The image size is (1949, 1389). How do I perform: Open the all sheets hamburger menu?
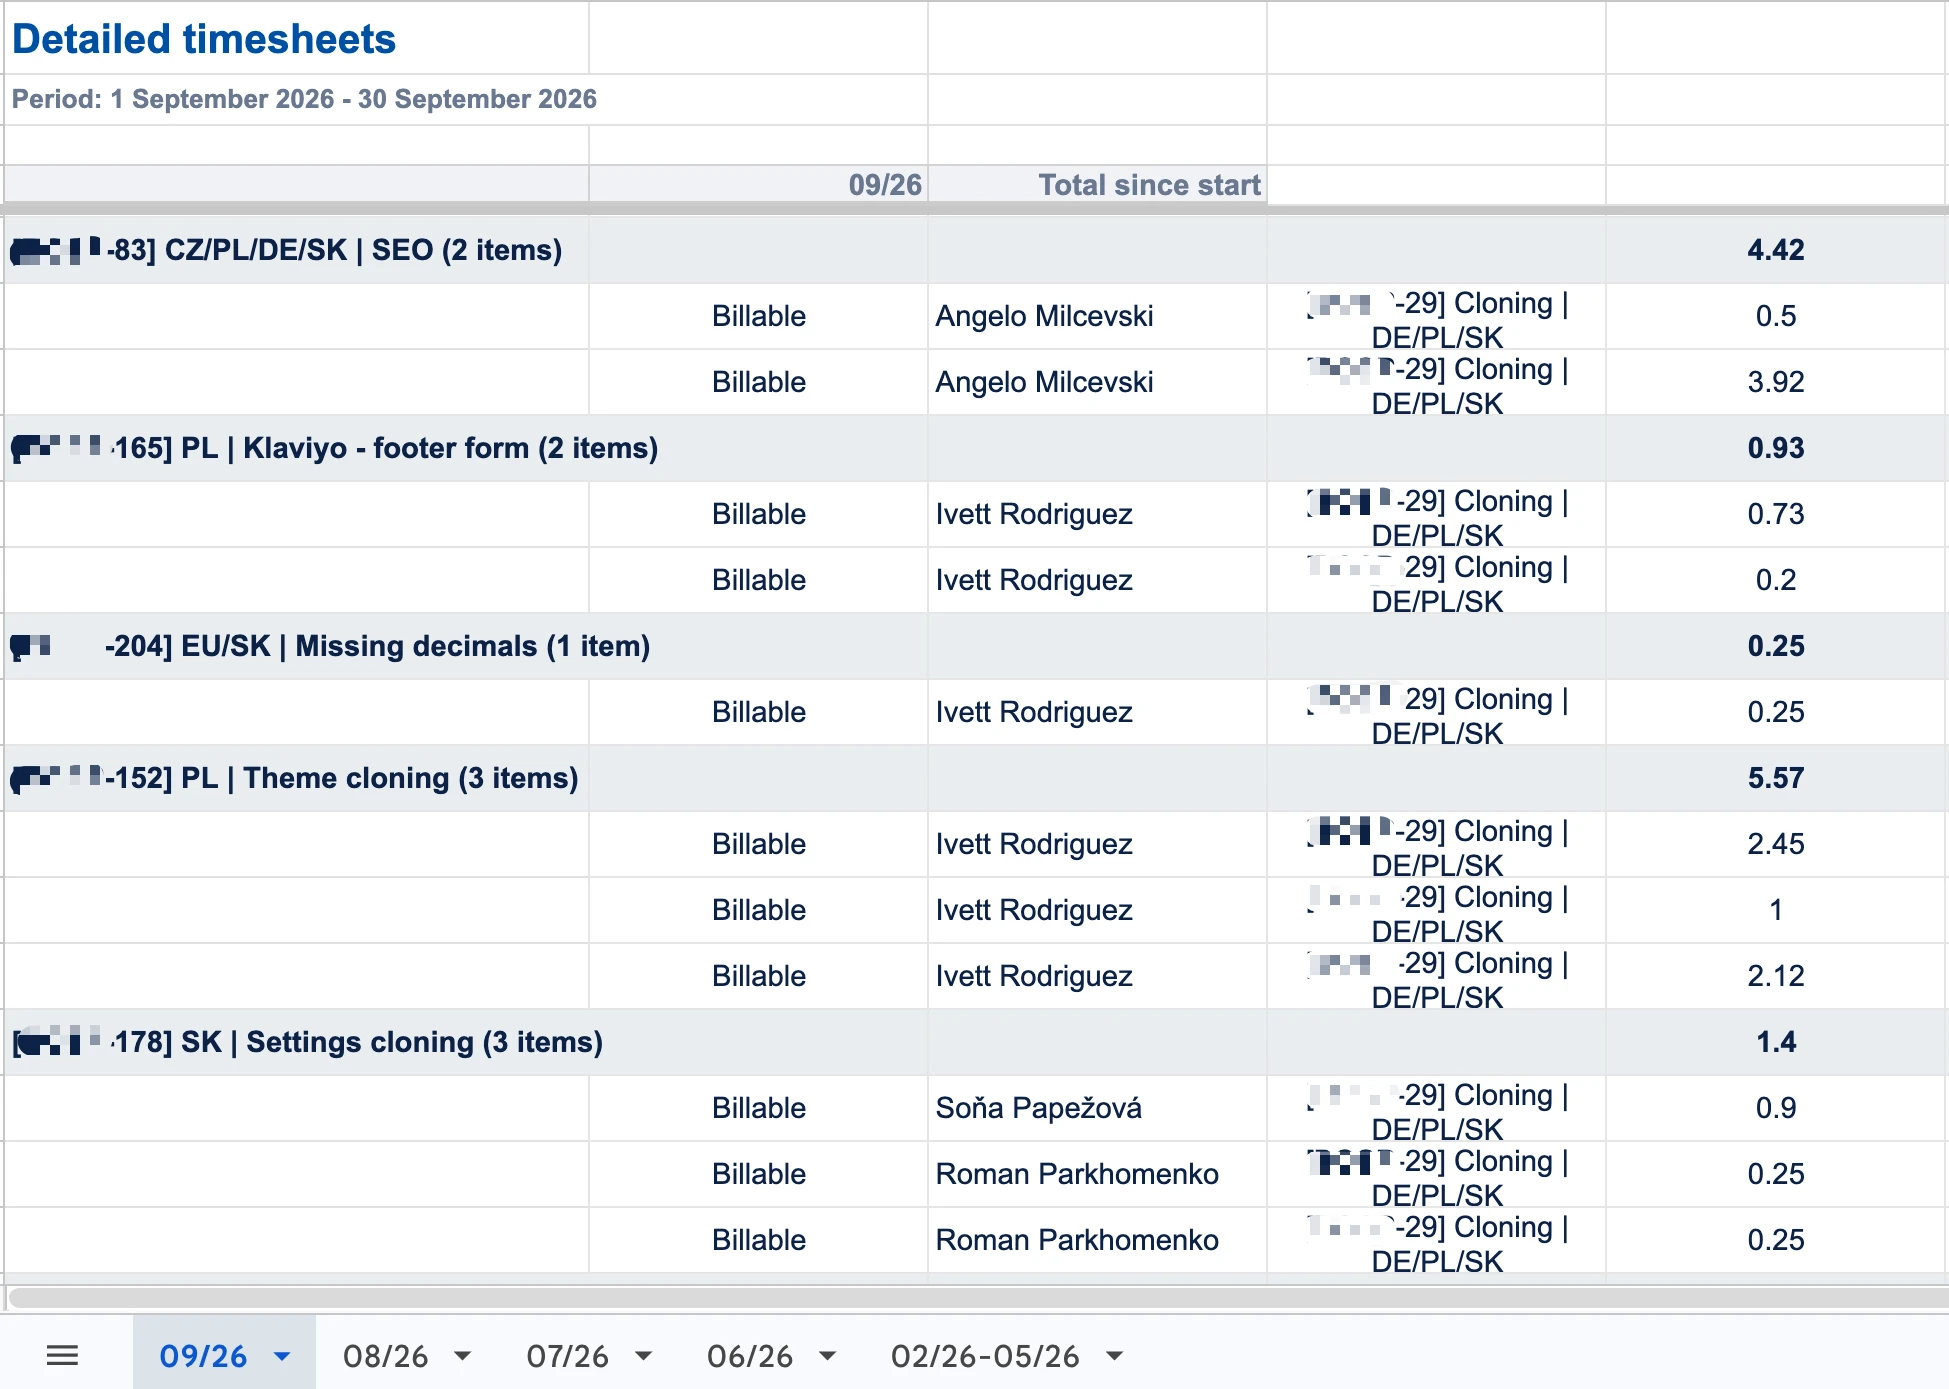[62, 1356]
